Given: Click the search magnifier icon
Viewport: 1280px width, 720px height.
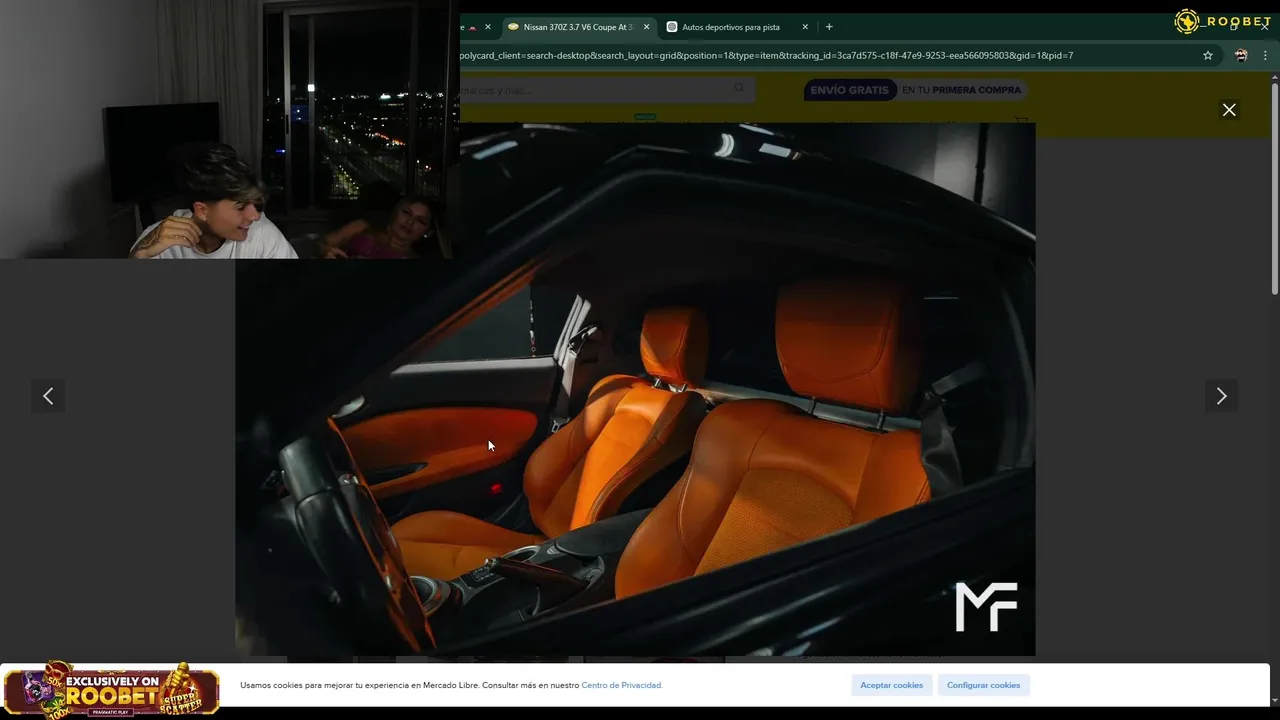Looking at the screenshot, I should point(740,89).
